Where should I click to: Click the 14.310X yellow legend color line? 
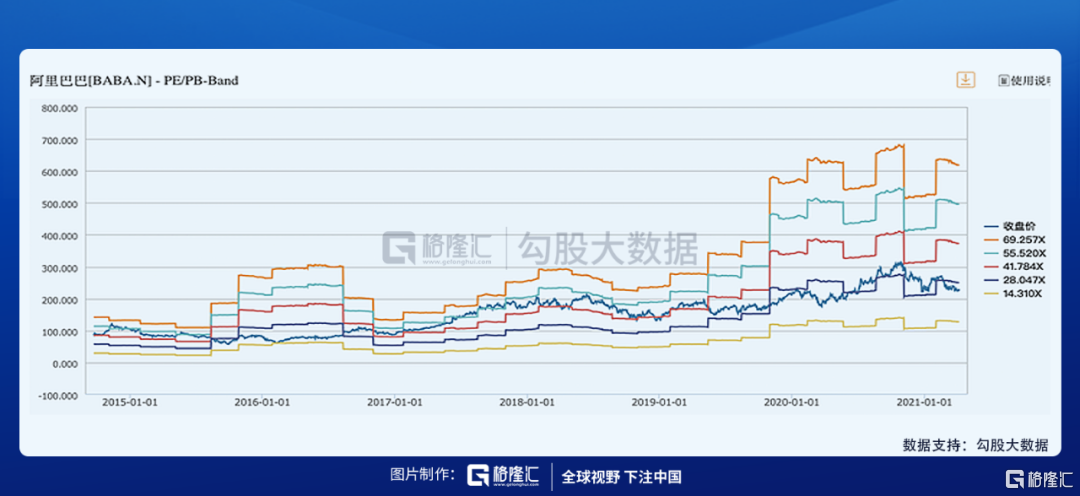point(991,296)
